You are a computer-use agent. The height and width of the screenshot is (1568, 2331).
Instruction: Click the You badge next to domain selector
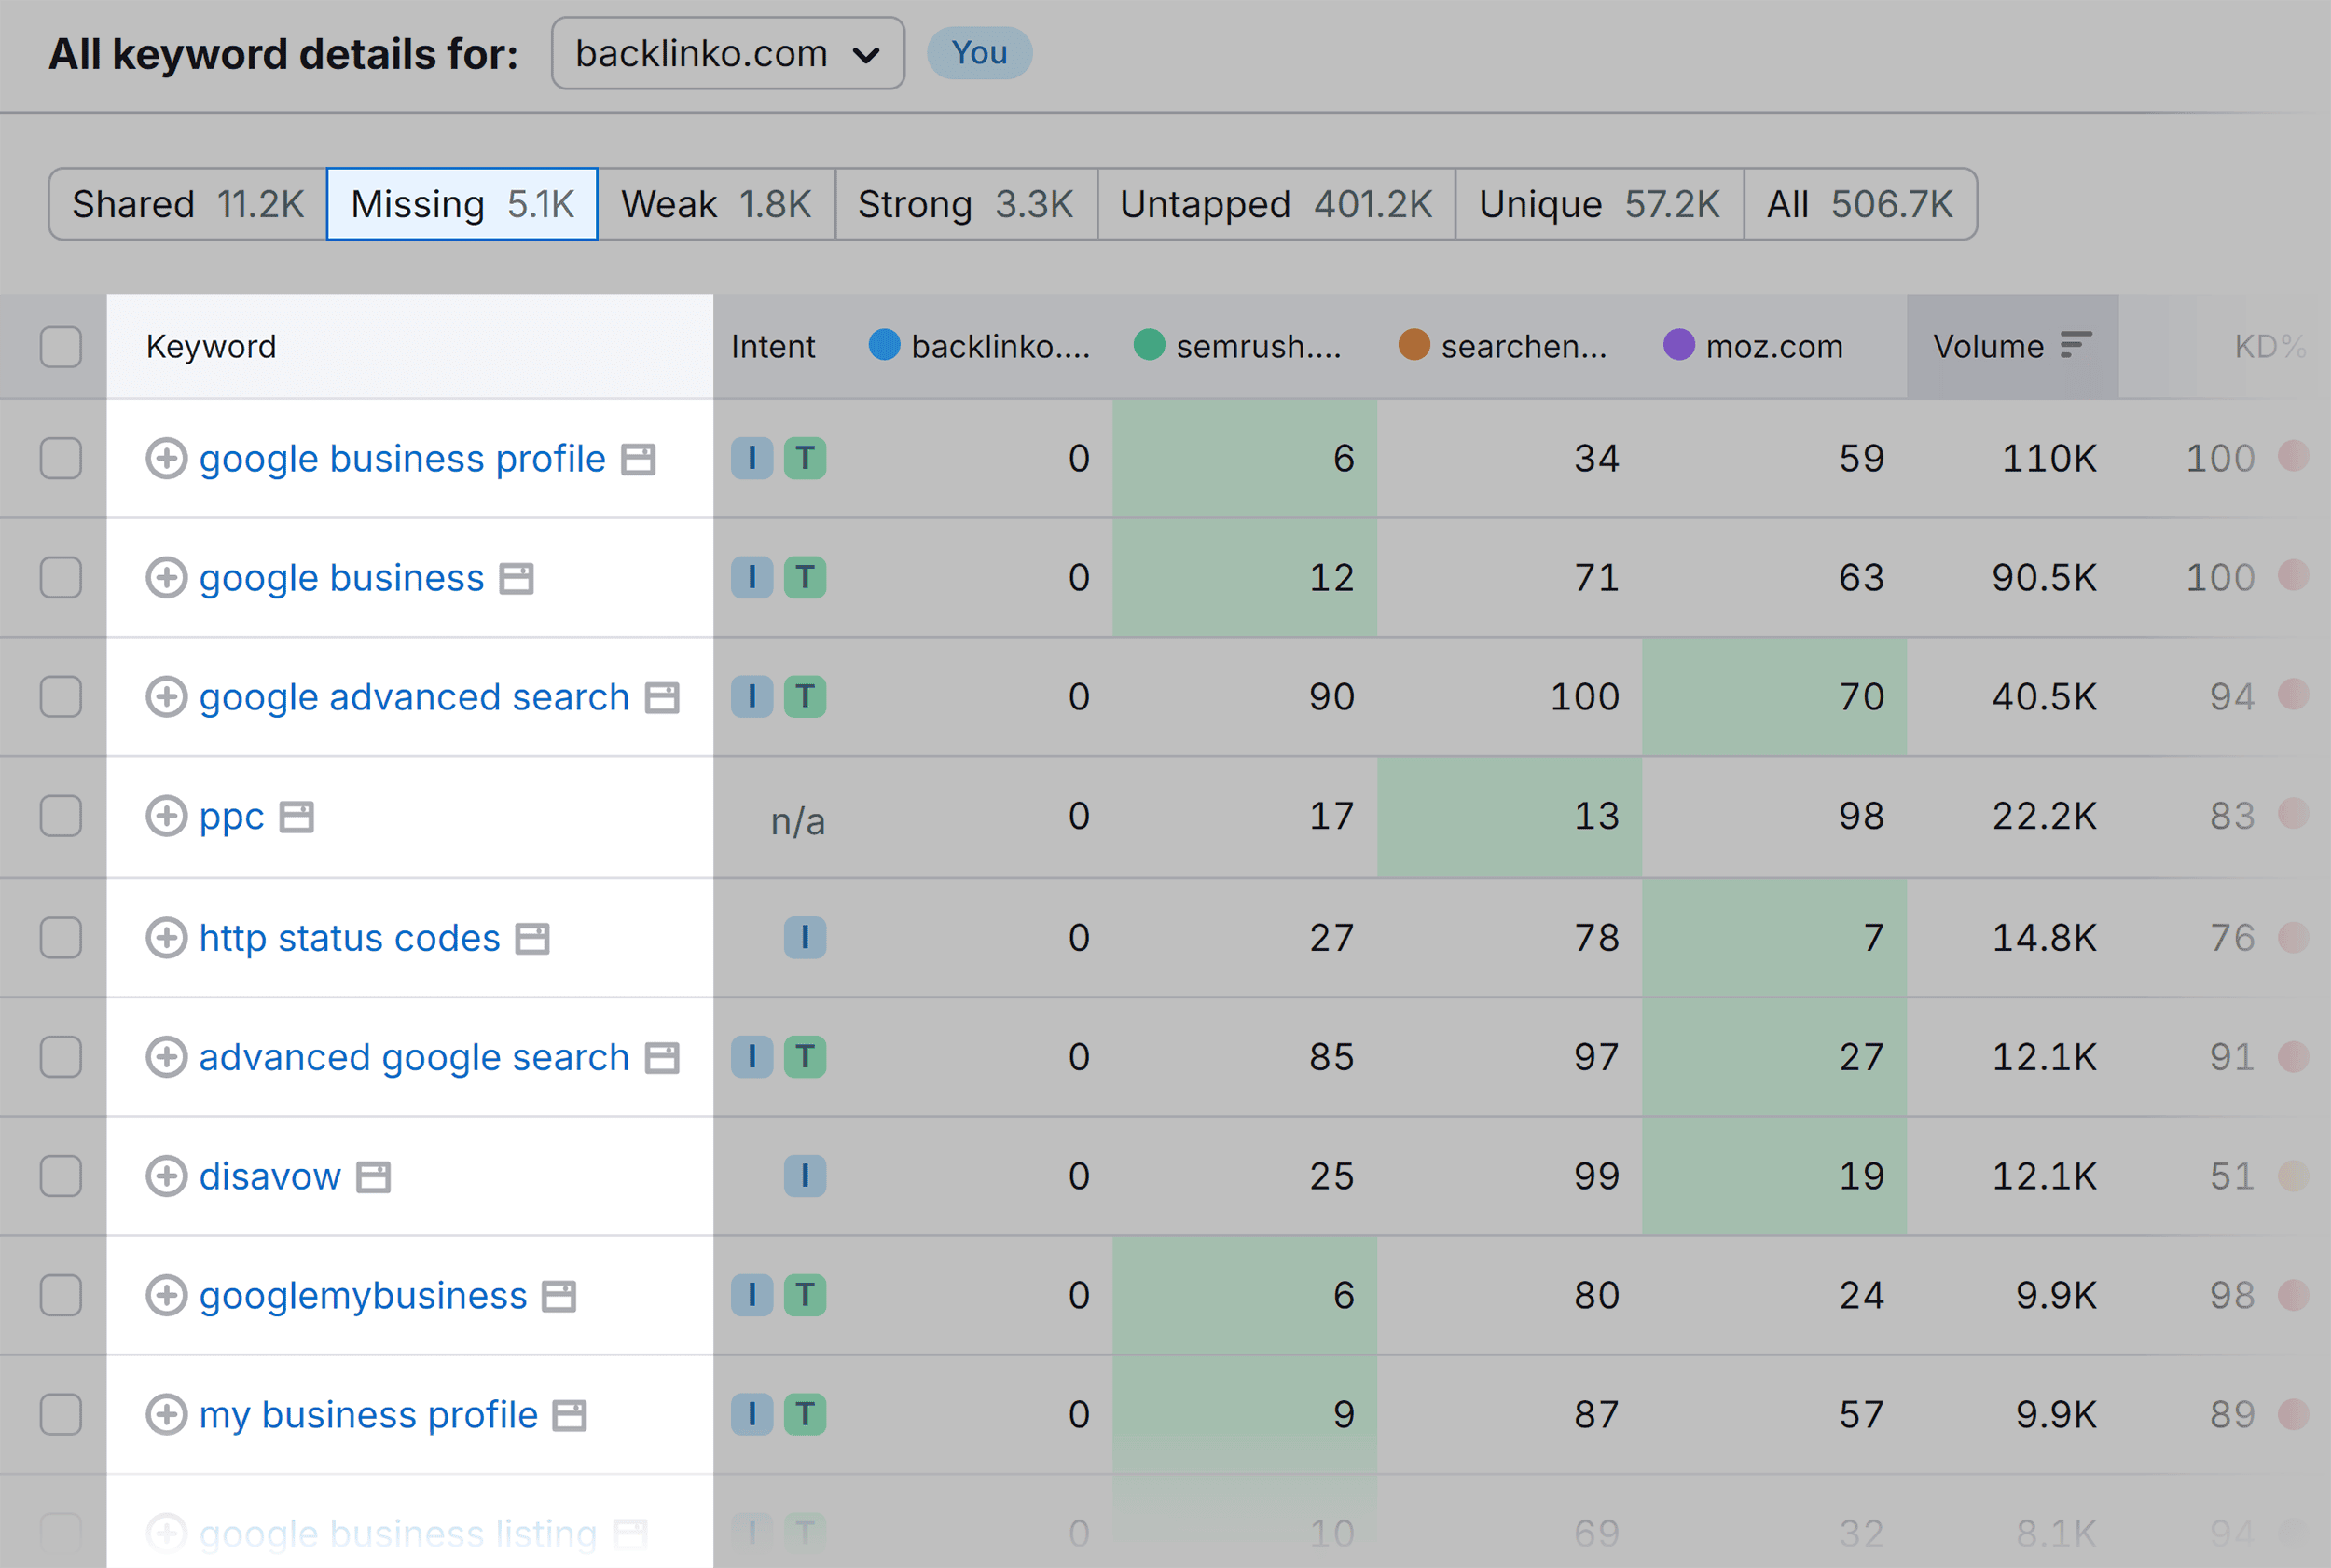tap(978, 52)
